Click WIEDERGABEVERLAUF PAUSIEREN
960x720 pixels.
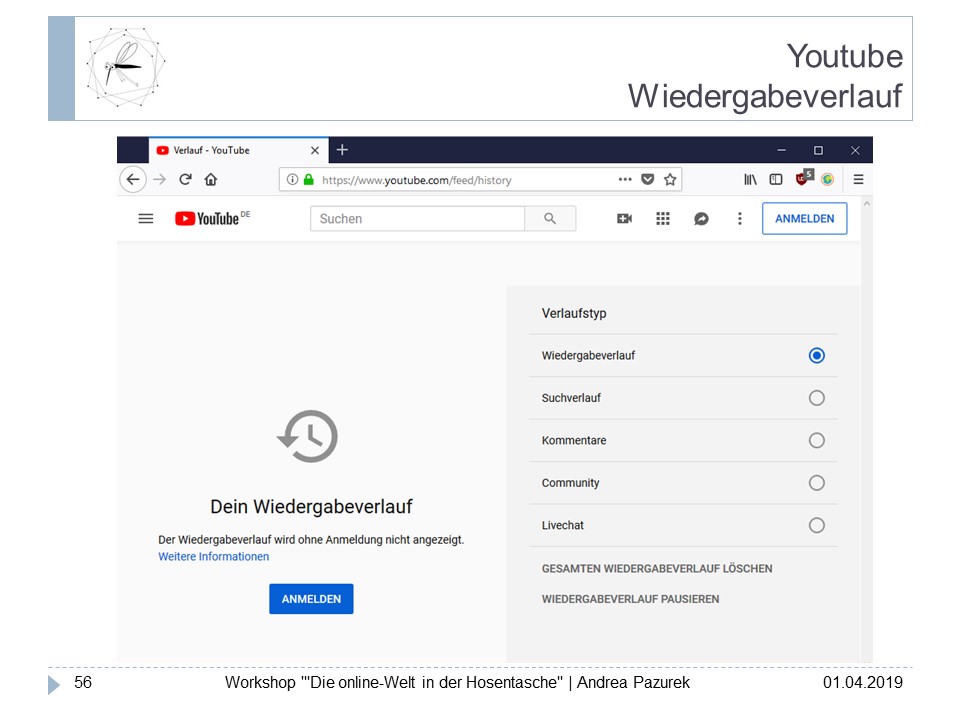pyautogui.click(x=630, y=599)
